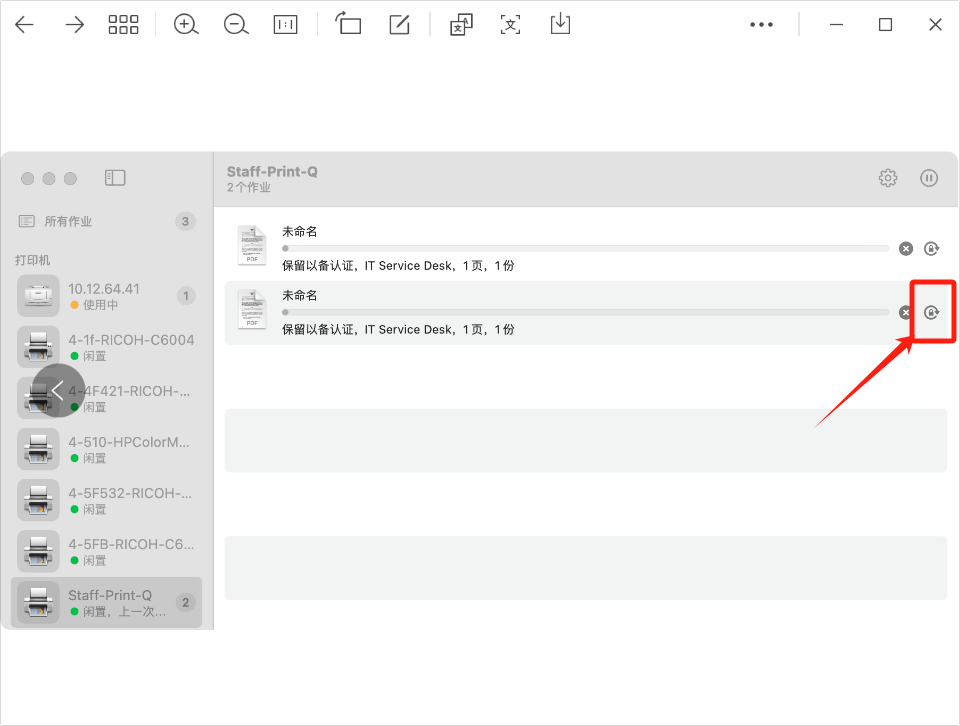Show image at 1:1 actual size
960x726 pixels.
coord(286,25)
